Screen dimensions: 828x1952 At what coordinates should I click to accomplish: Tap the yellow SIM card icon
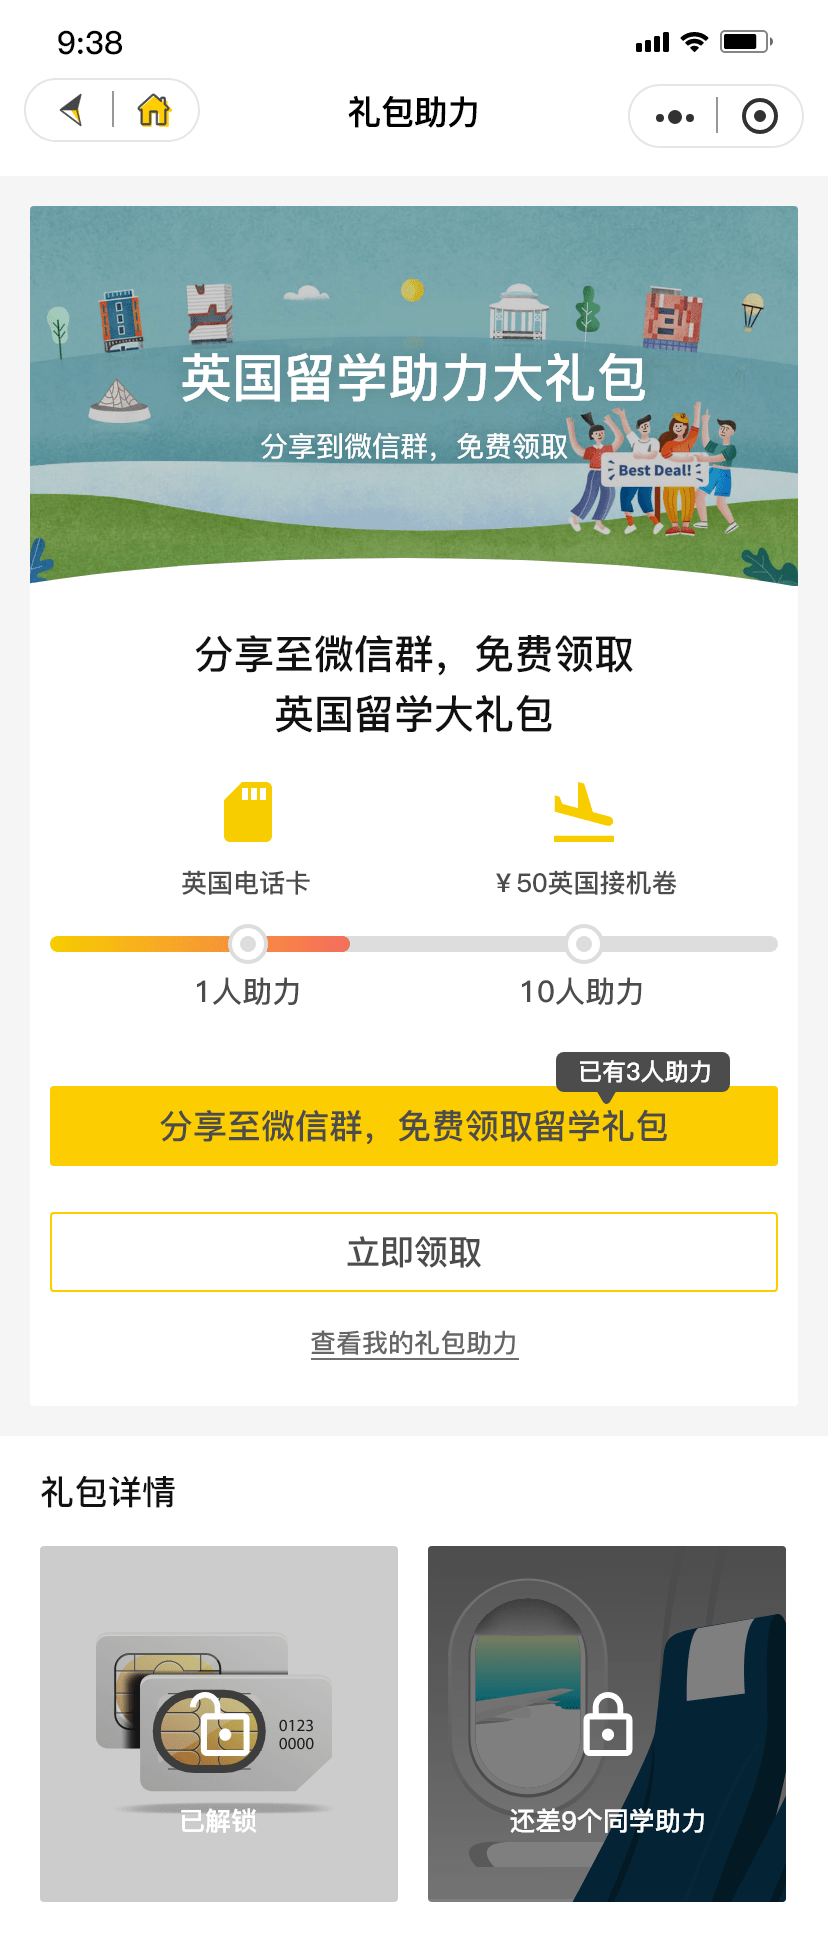(248, 811)
